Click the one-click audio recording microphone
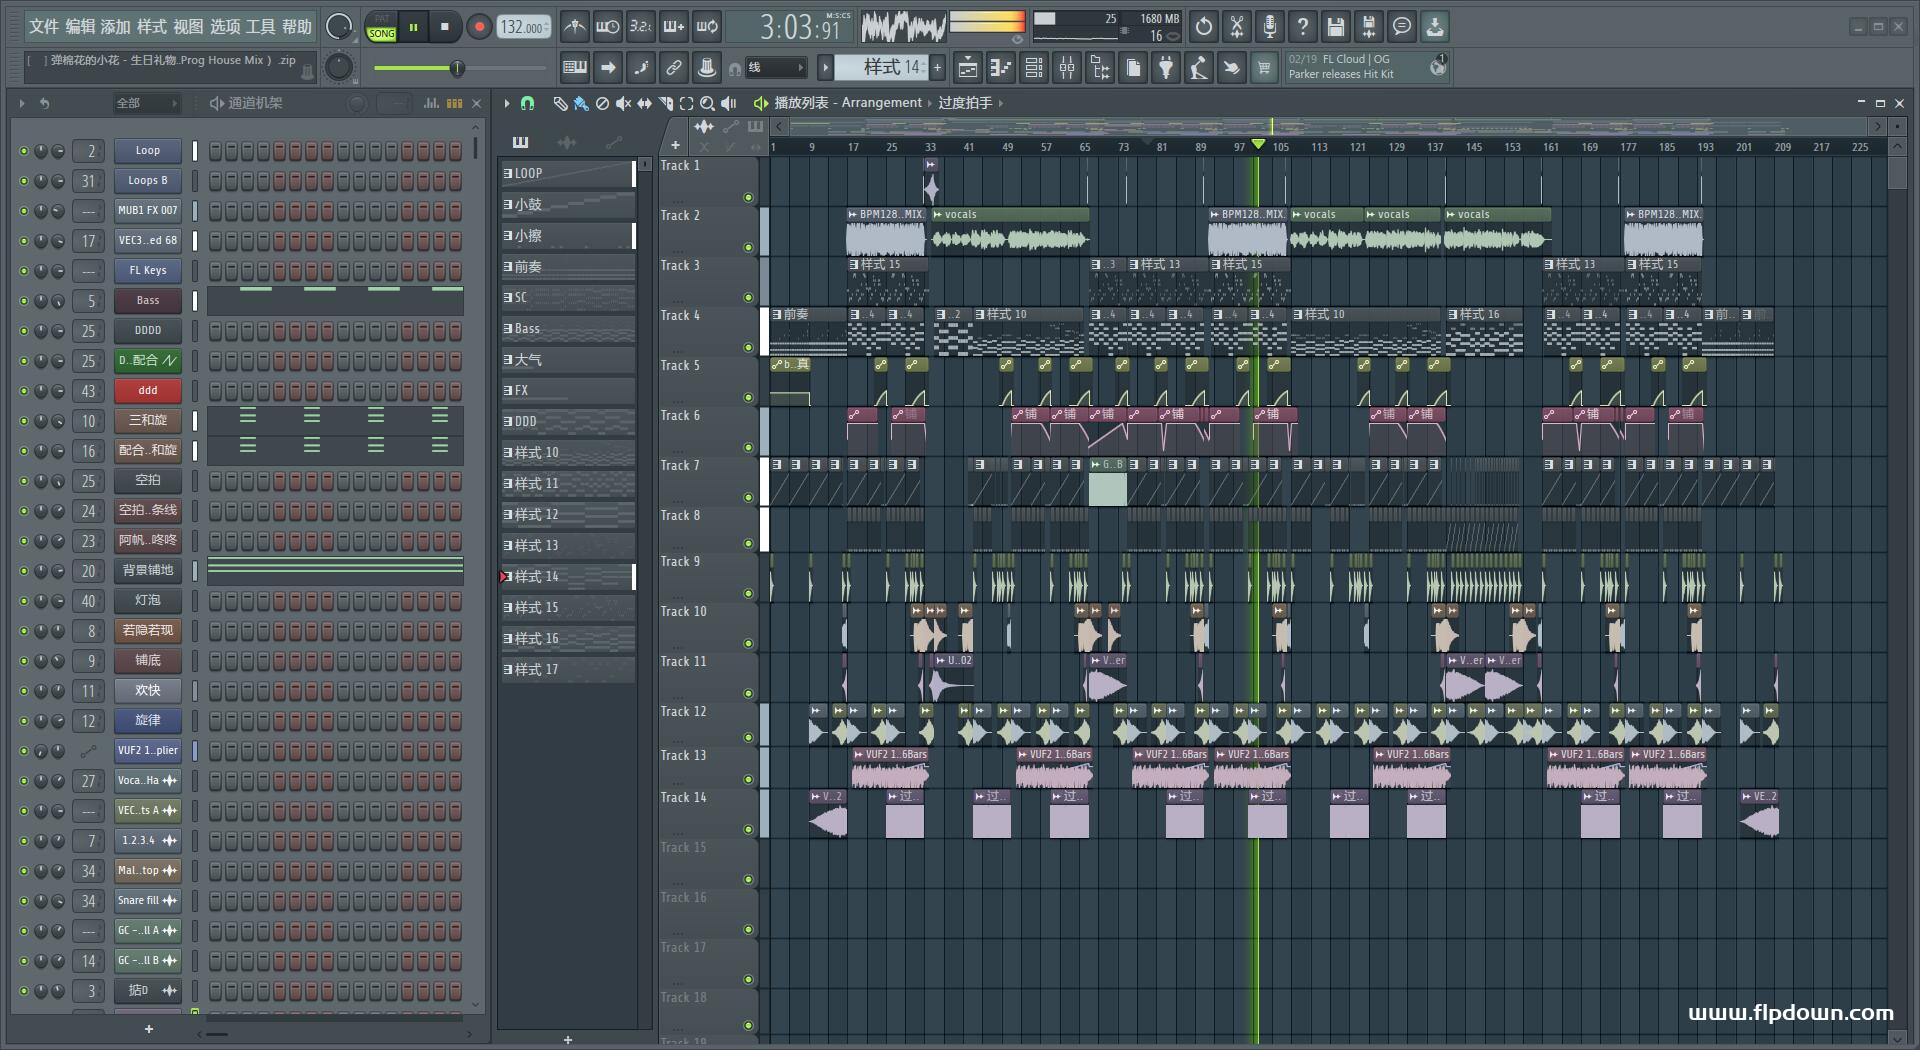The width and height of the screenshot is (1920, 1050). click(x=1270, y=27)
